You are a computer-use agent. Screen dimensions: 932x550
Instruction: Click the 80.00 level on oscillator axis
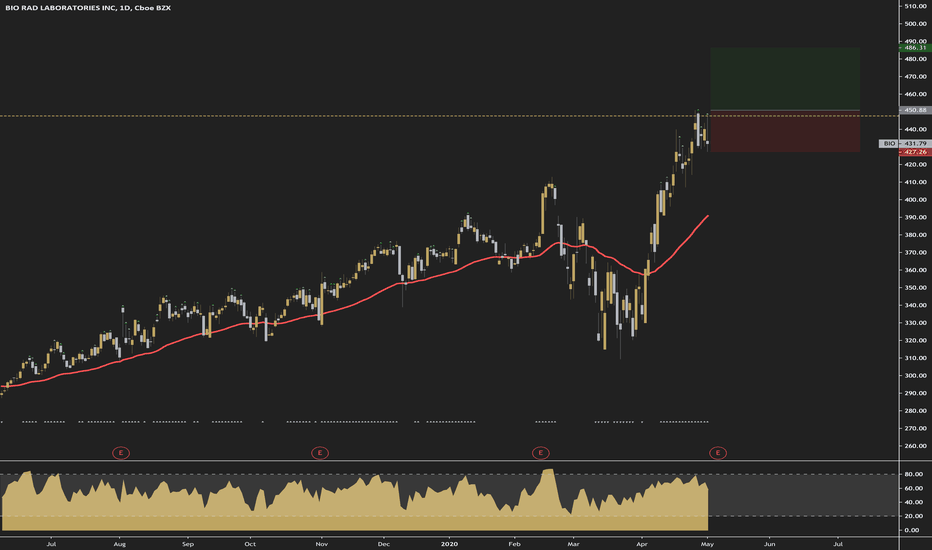pos(913,474)
